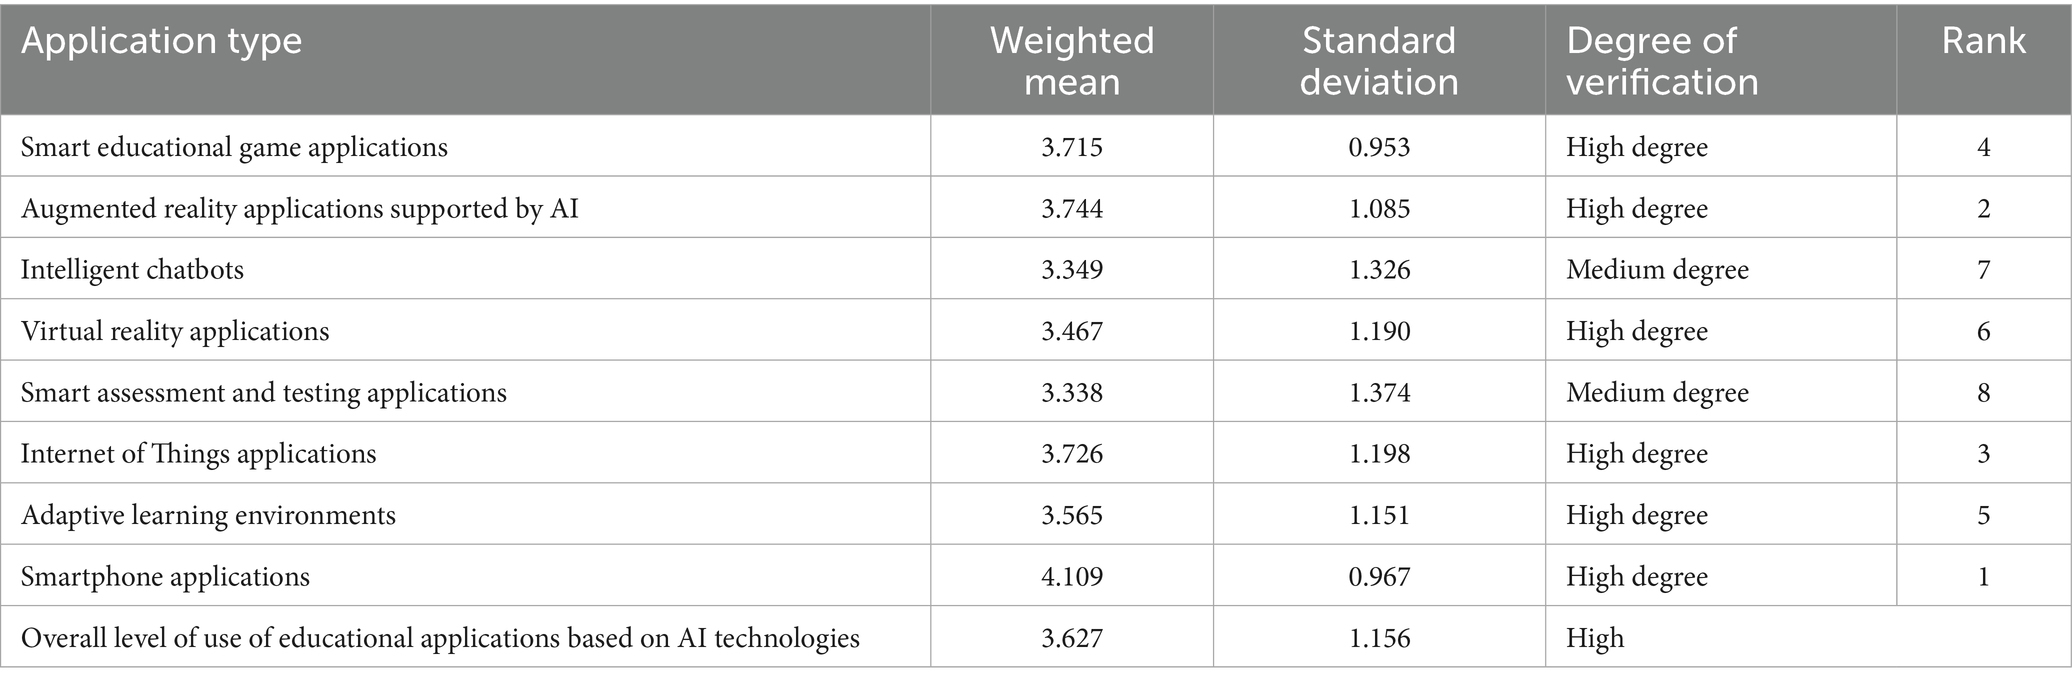
Task: Click the Adaptive learning environments row label
Action: click(208, 516)
